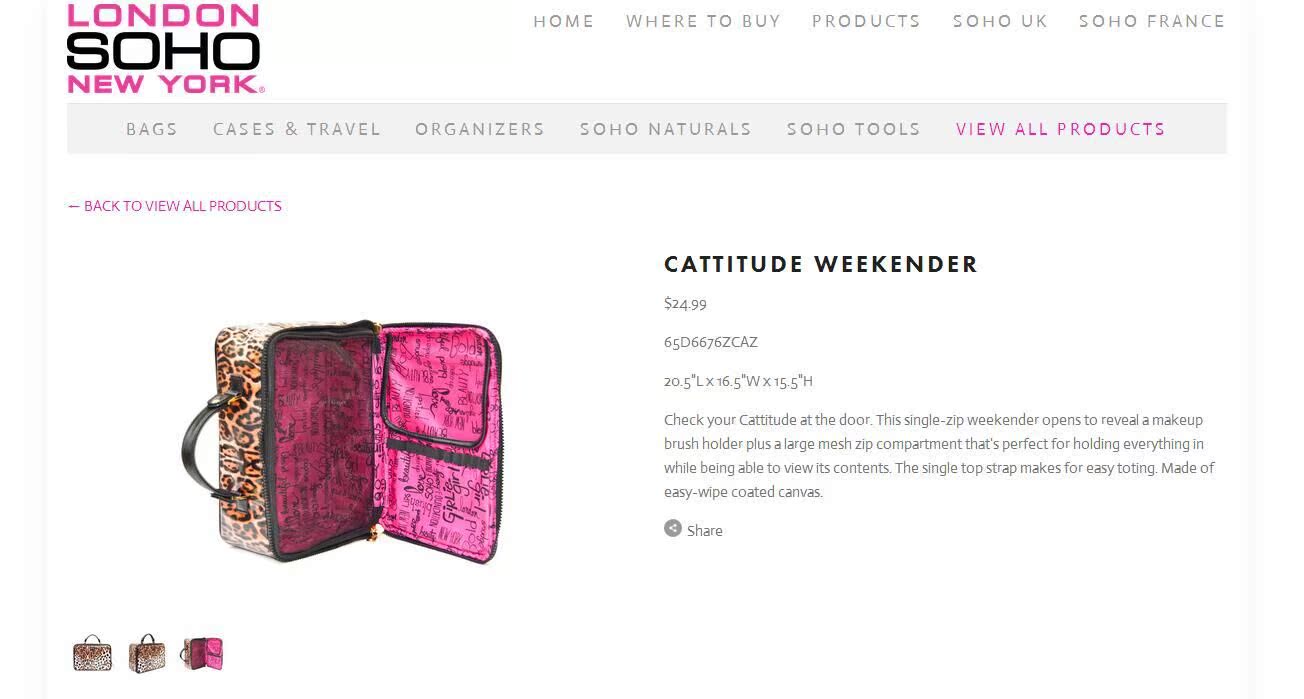The image size is (1304, 699).
Task: Open the Cases & Travel category
Action: pyautogui.click(x=297, y=129)
